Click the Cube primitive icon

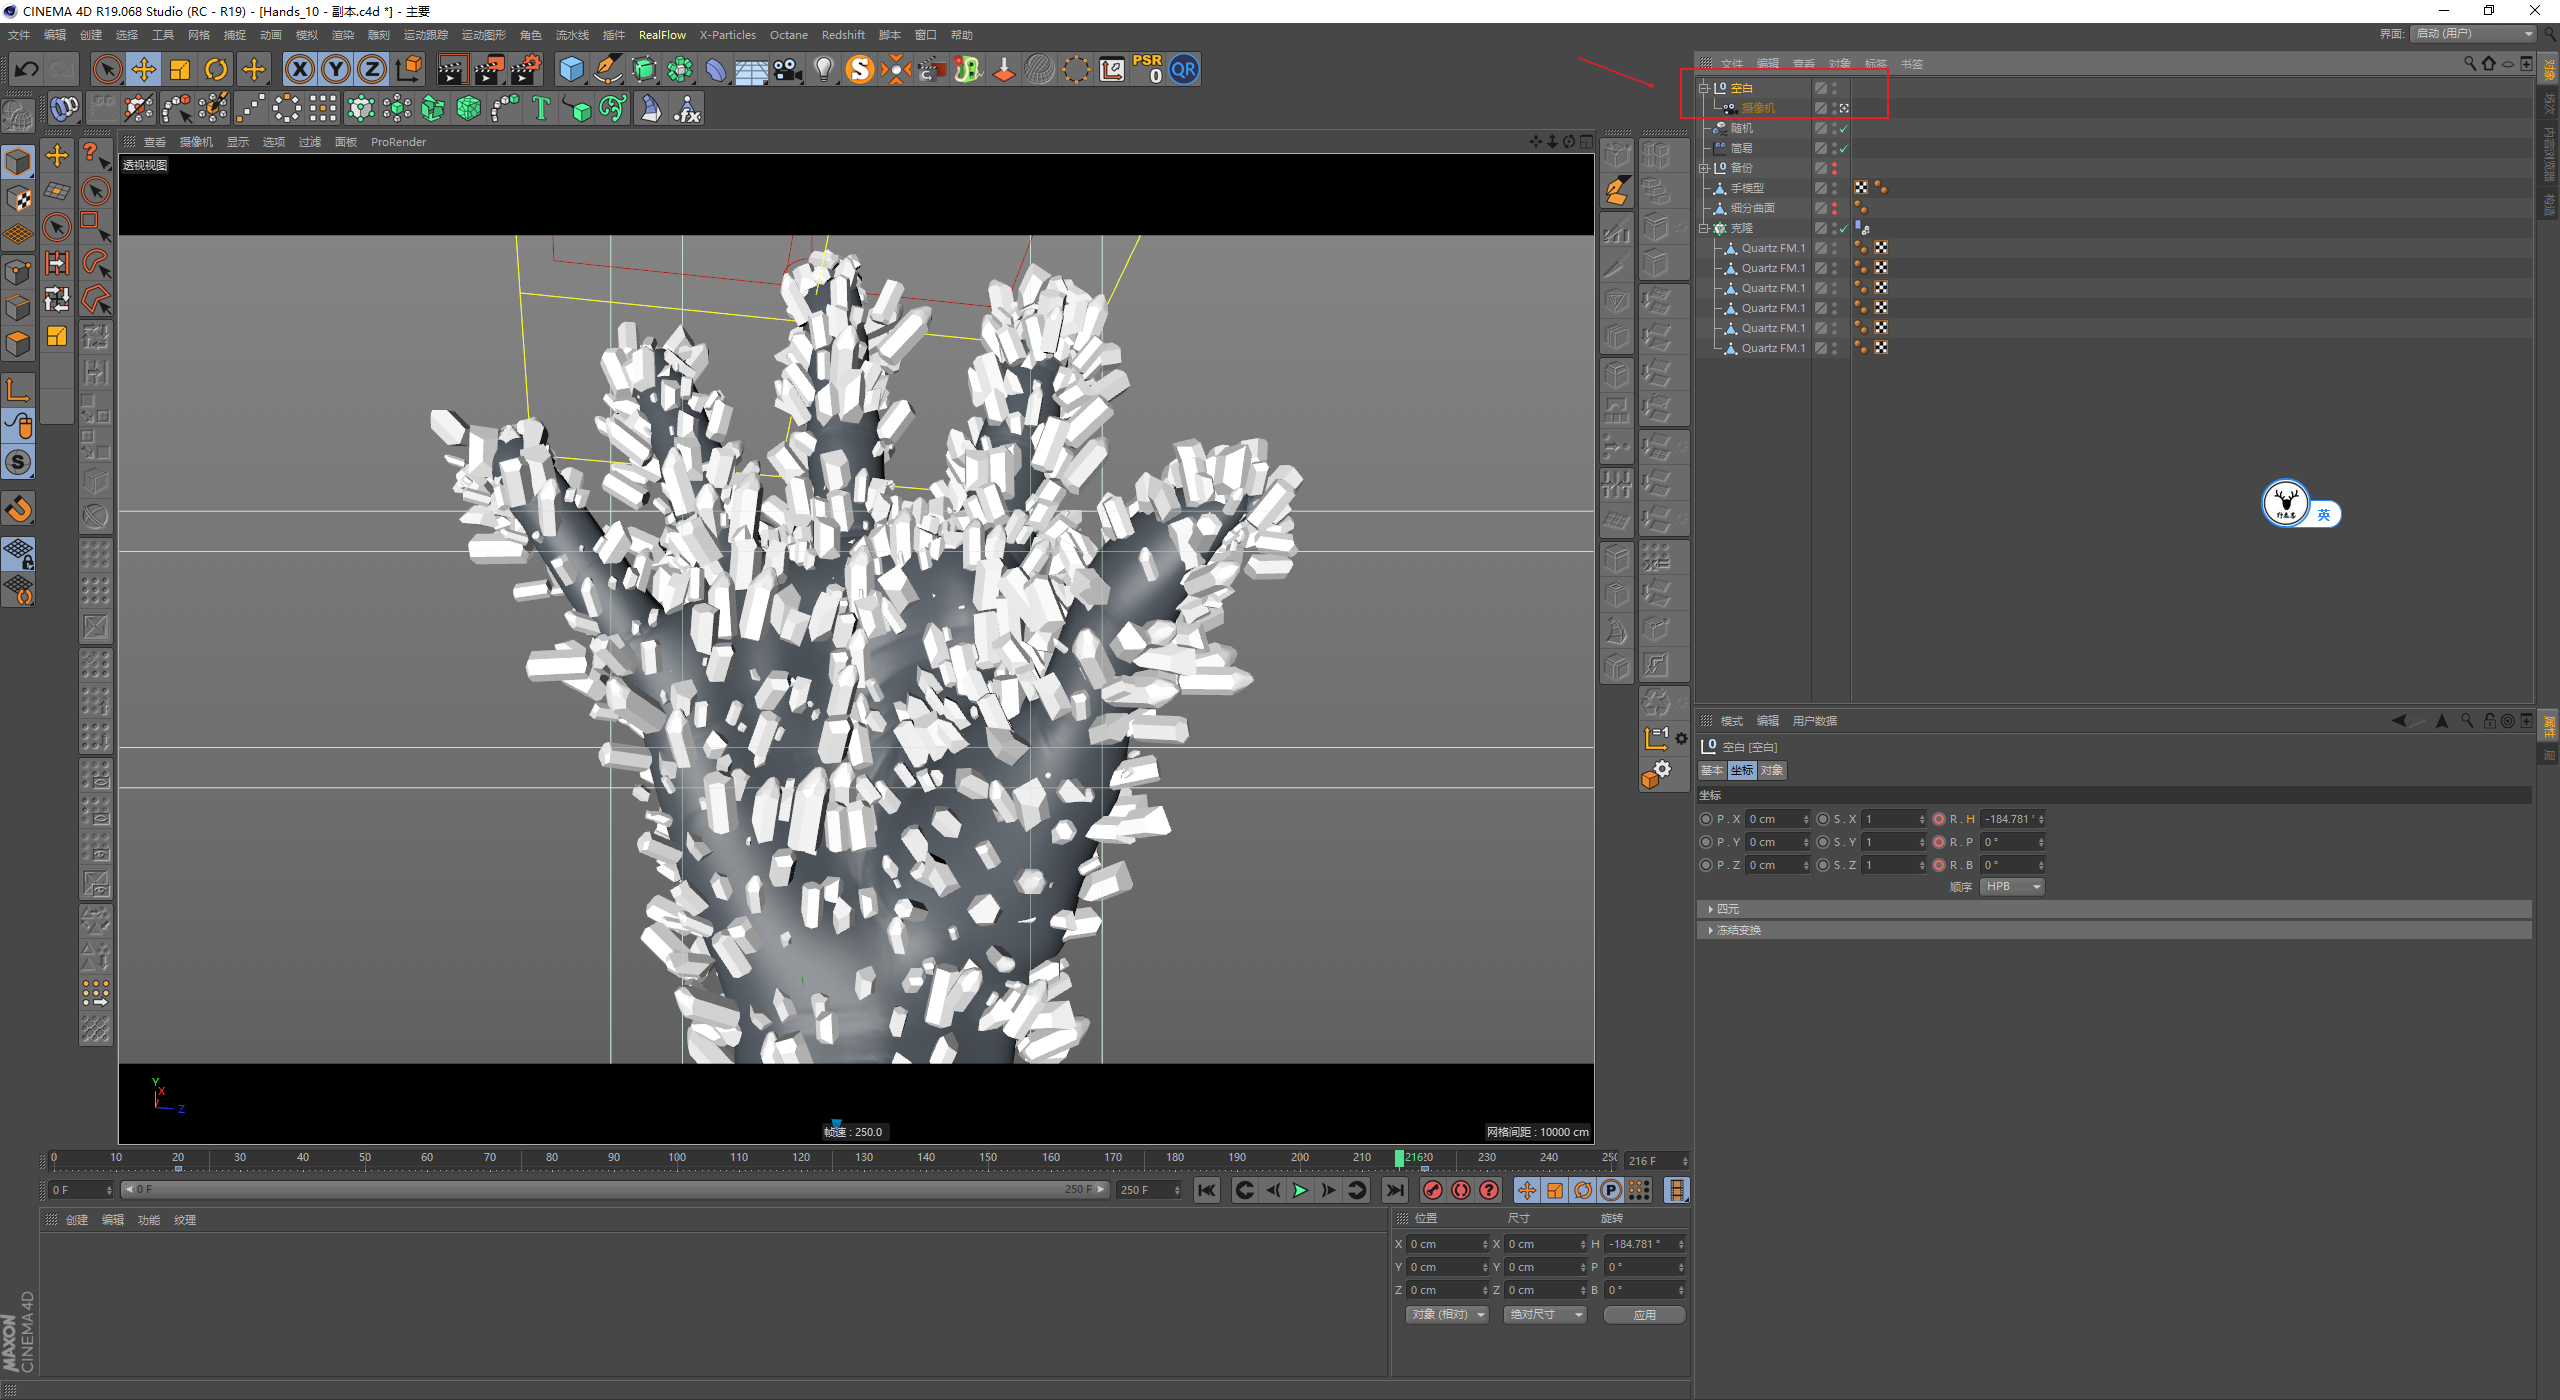click(x=571, y=69)
